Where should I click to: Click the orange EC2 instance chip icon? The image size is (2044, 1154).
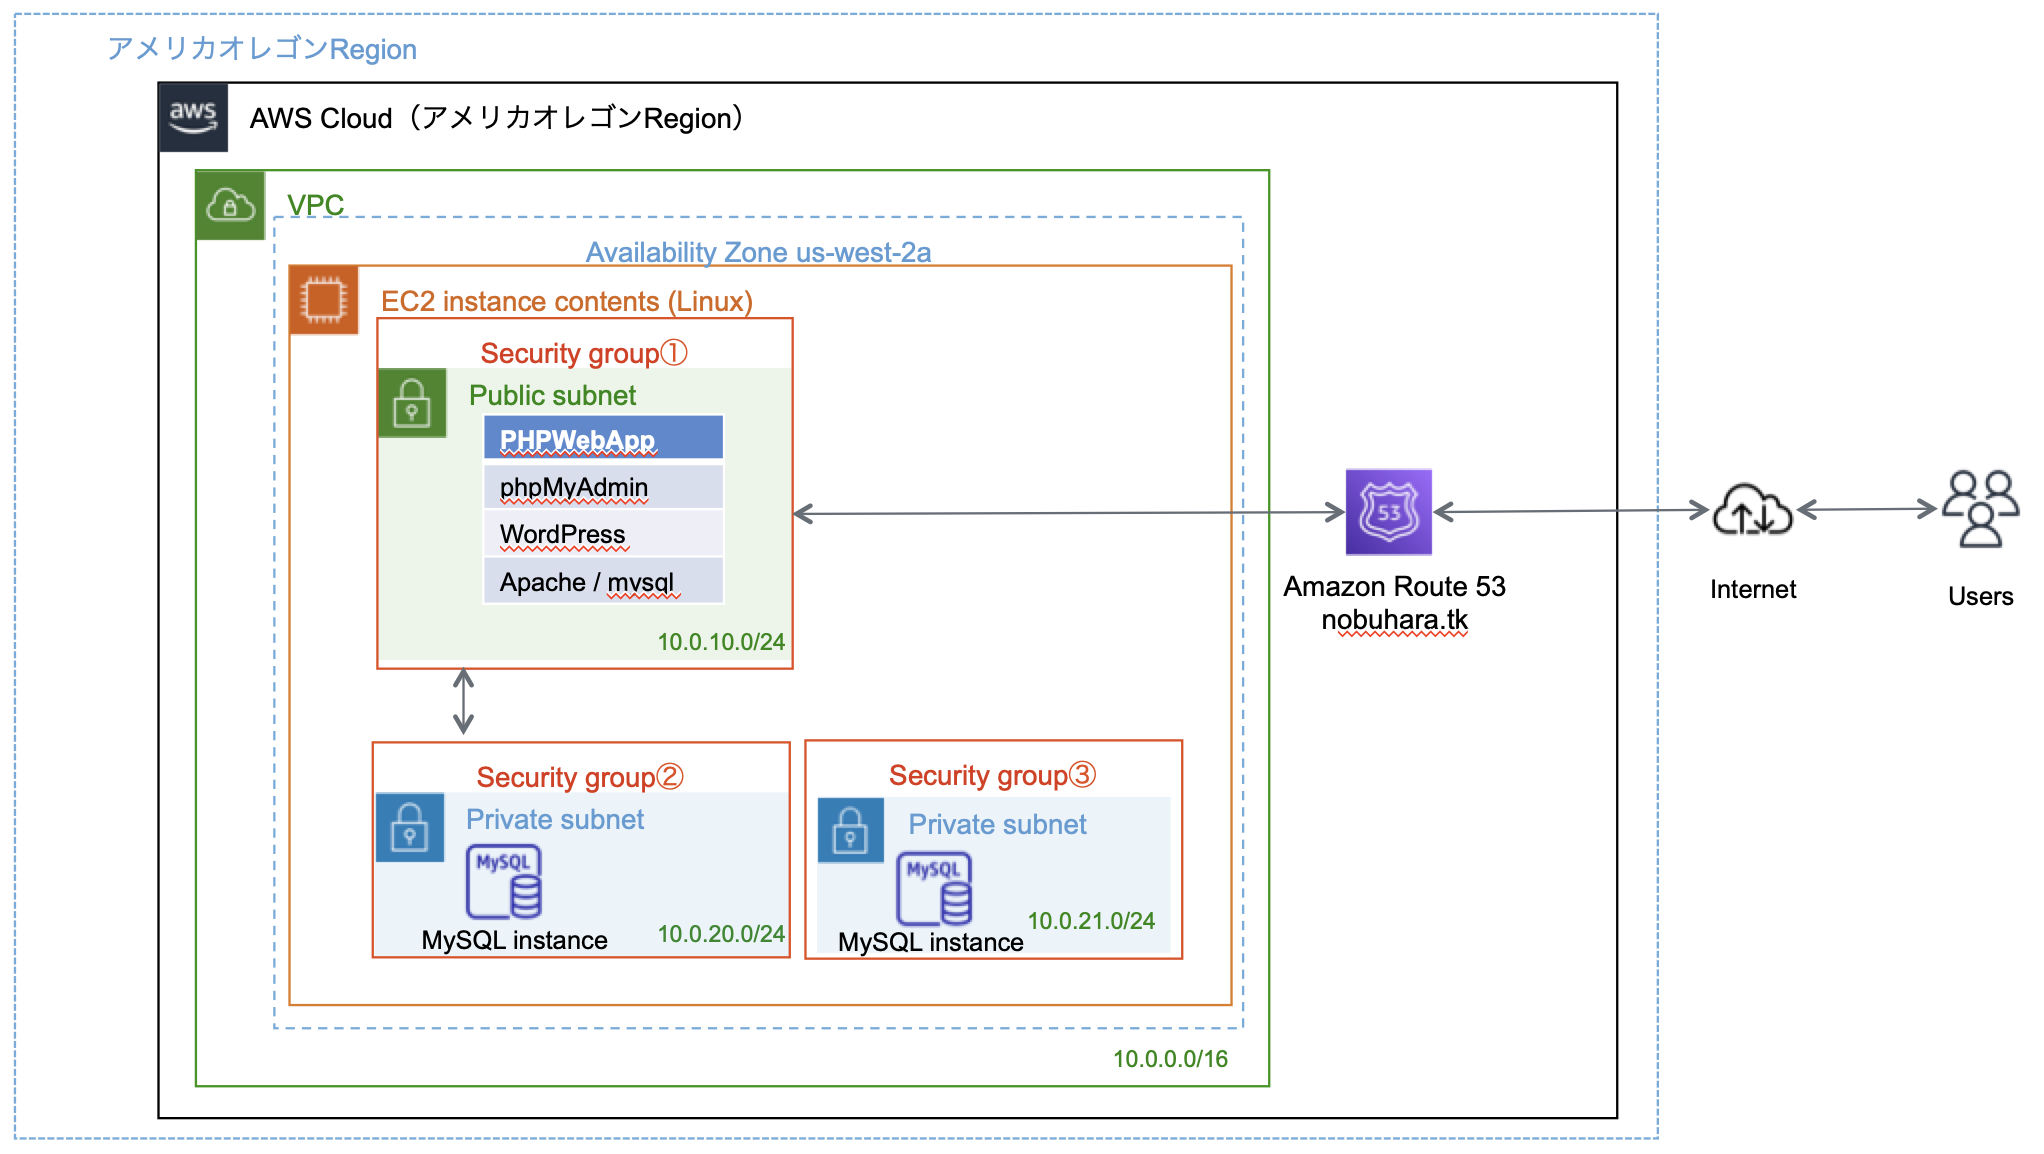tap(323, 298)
